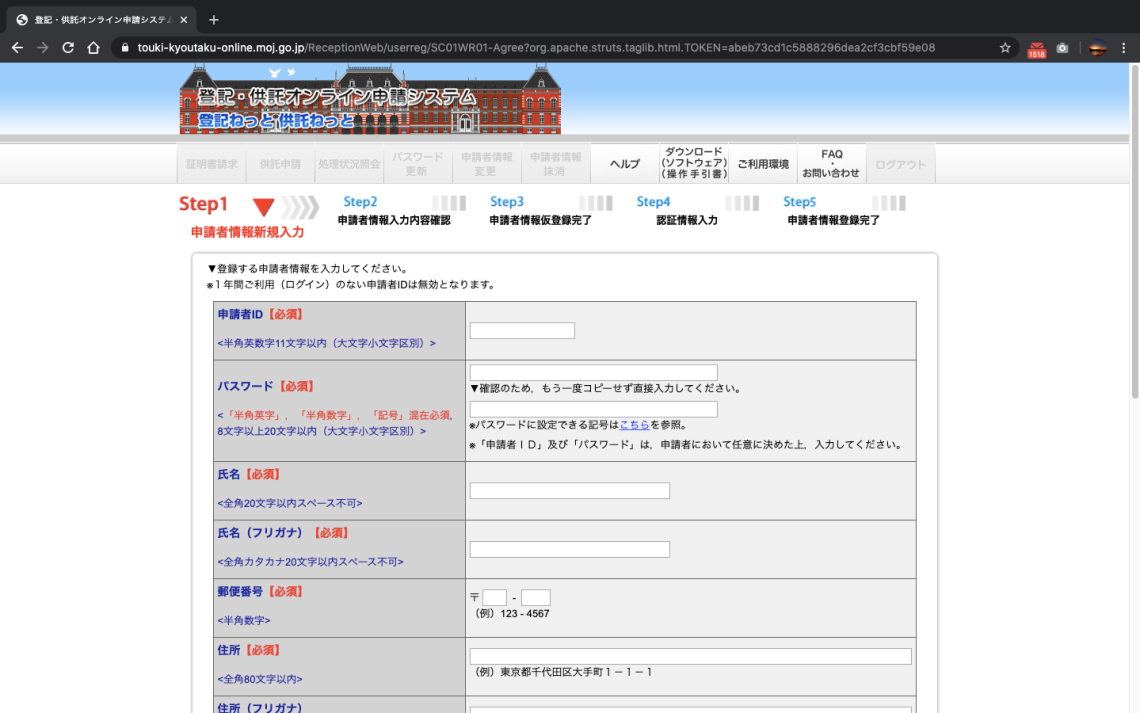
Task: Reload the current page
Action: coord(68,45)
